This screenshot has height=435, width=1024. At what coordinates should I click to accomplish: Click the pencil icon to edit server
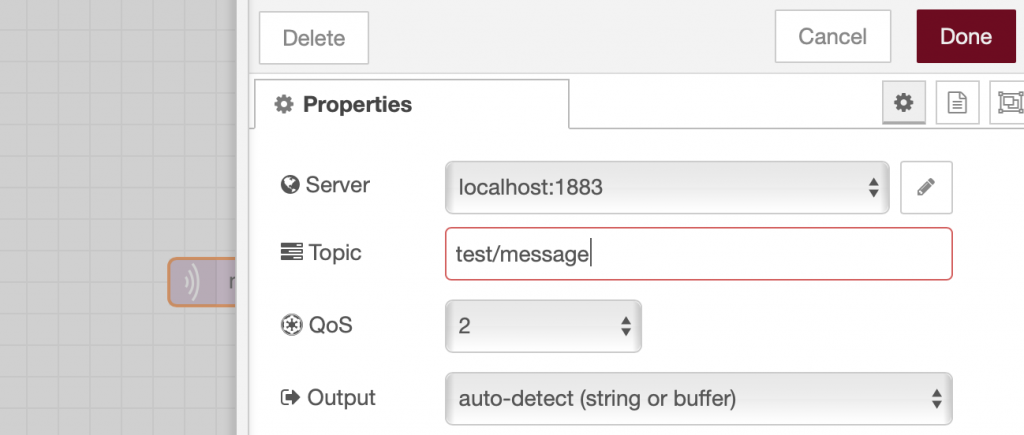click(926, 187)
